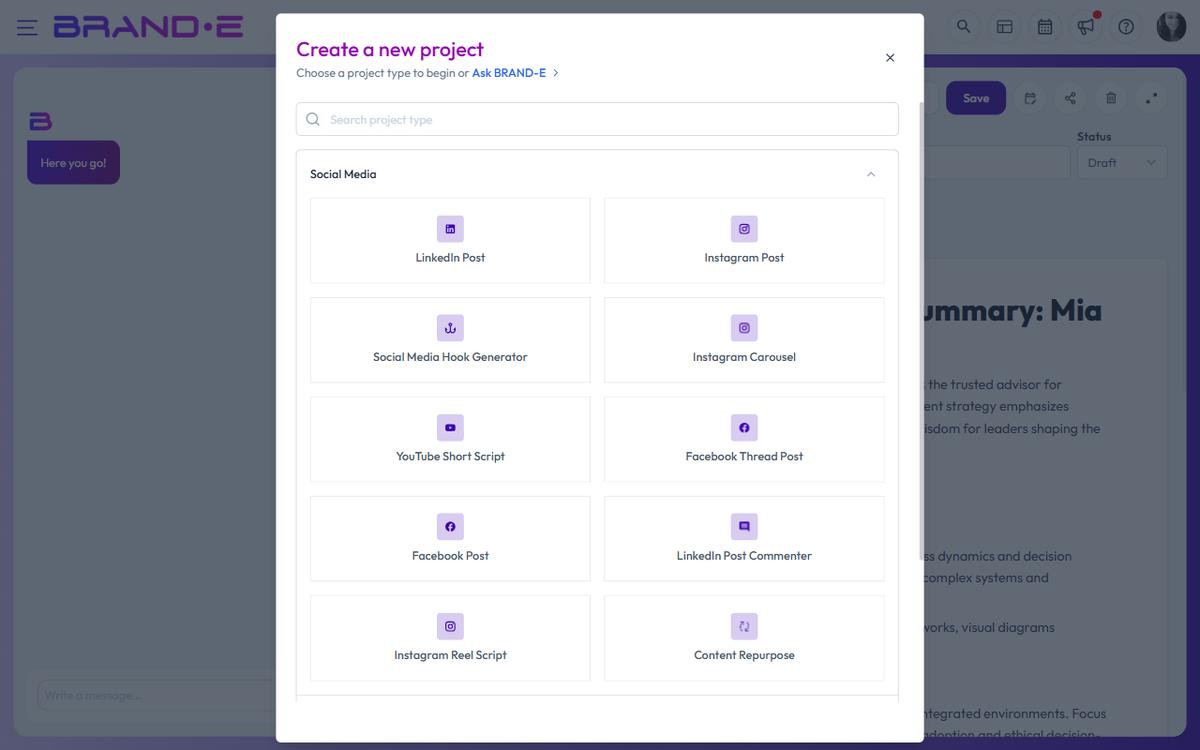Screen dimensions: 1200x750
Task: Click the trash delete icon
Action: (1111, 98)
